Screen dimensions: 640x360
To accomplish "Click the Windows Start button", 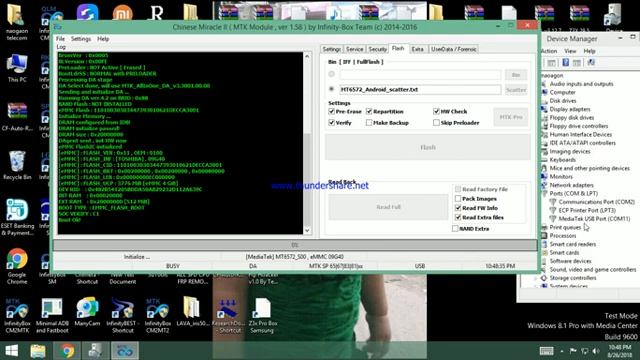I will [11, 351].
